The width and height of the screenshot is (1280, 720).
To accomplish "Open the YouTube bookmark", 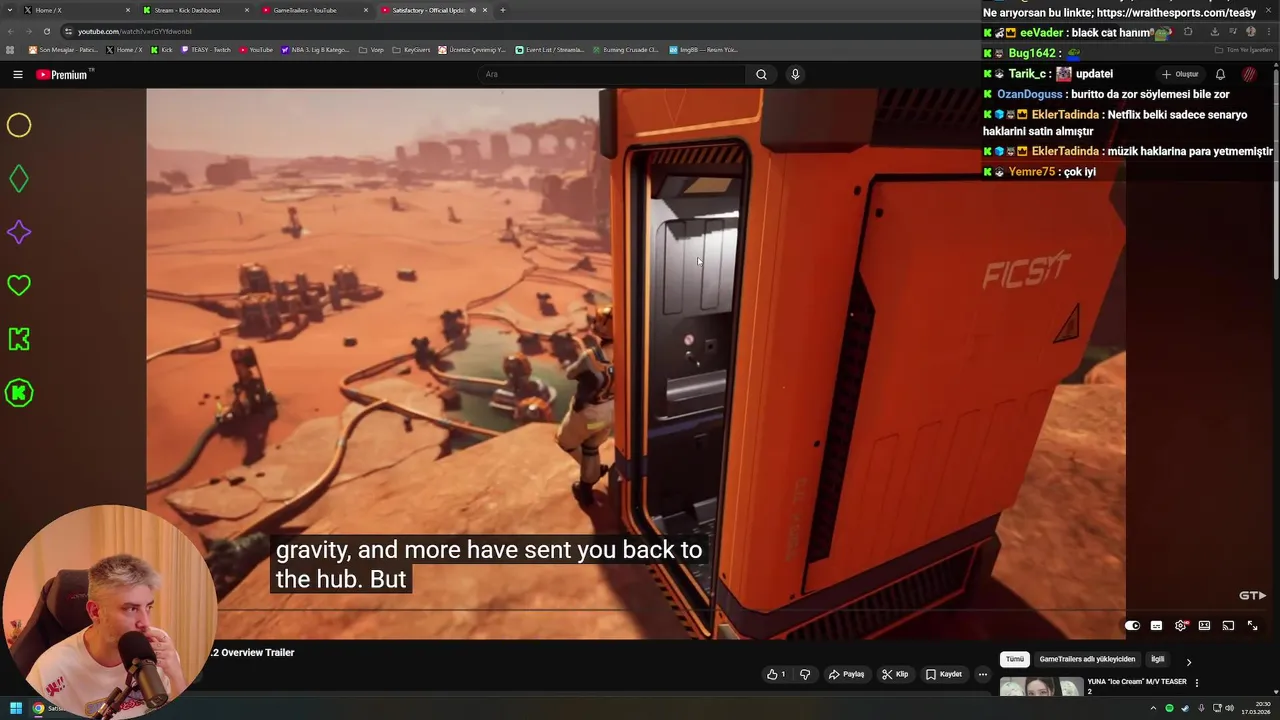I will [x=256, y=50].
